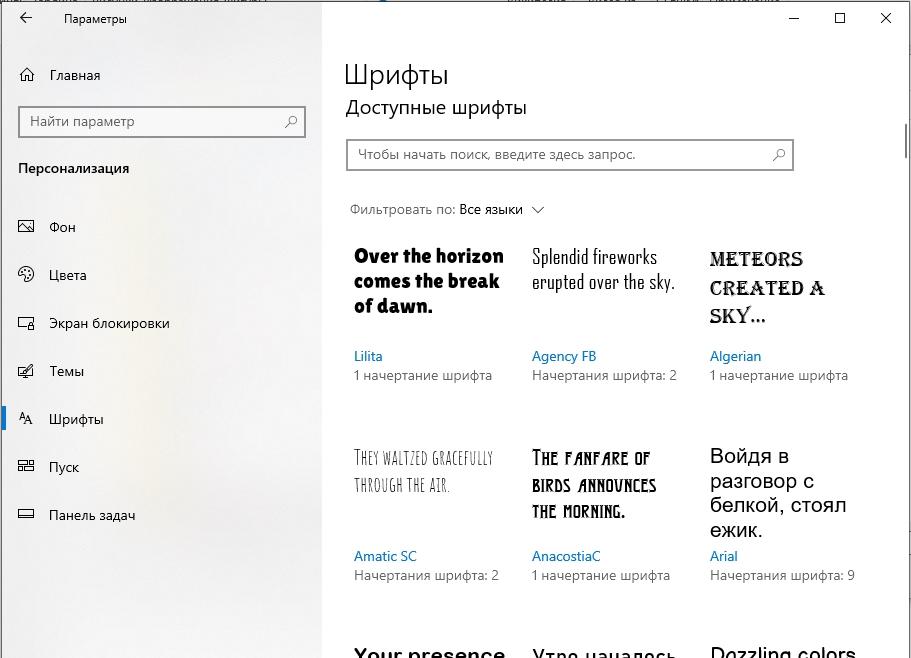The height and width of the screenshot is (658, 911).
Task: Open Фон settings section
Action: (62, 227)
